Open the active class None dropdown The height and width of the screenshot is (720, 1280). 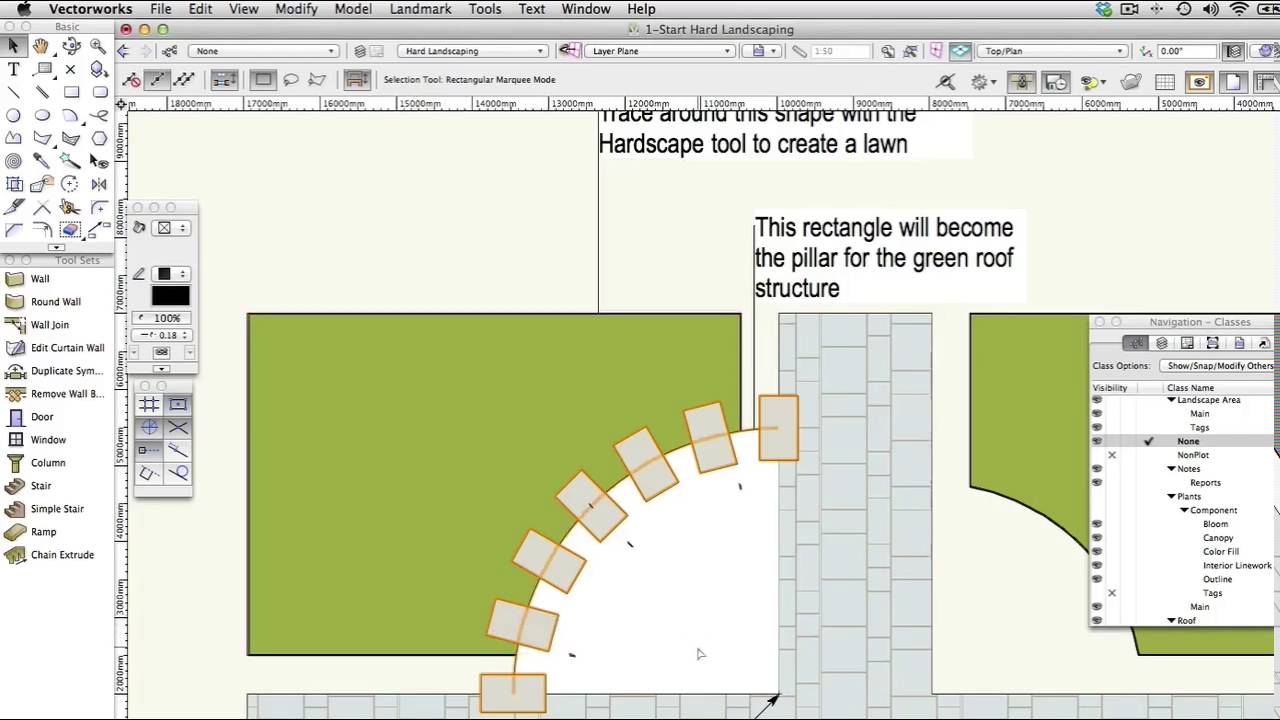[265, 51]
